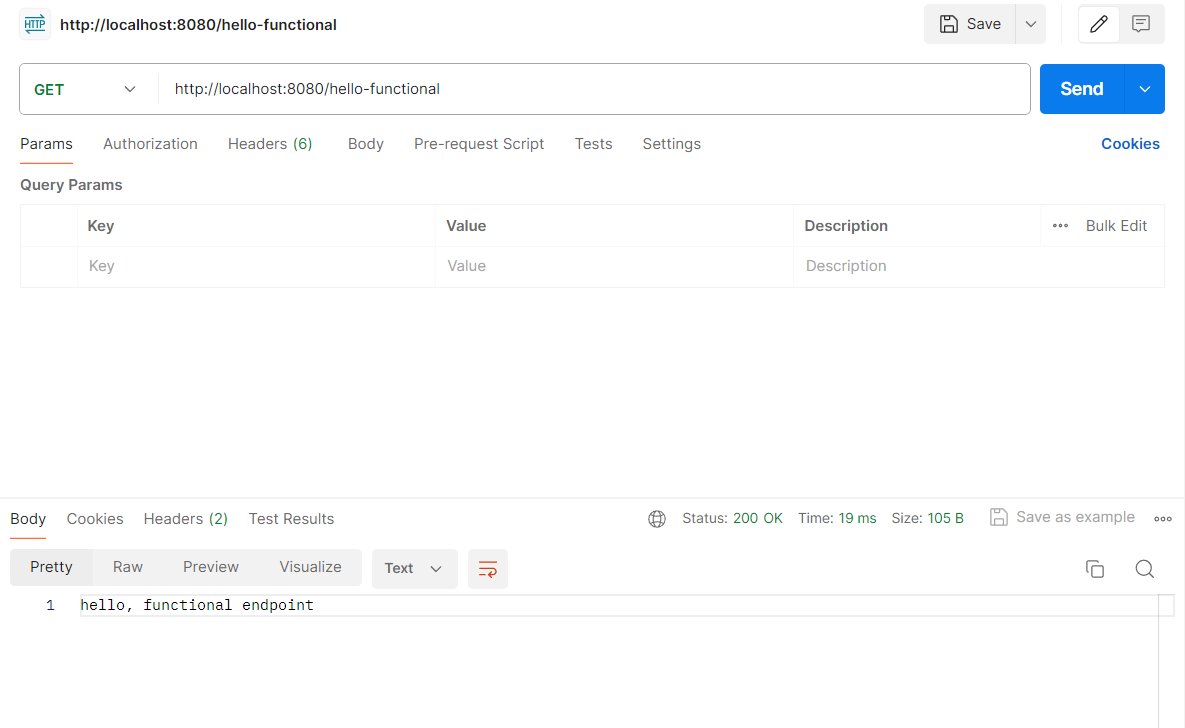Click the Description input cell

tap(979, 266)
